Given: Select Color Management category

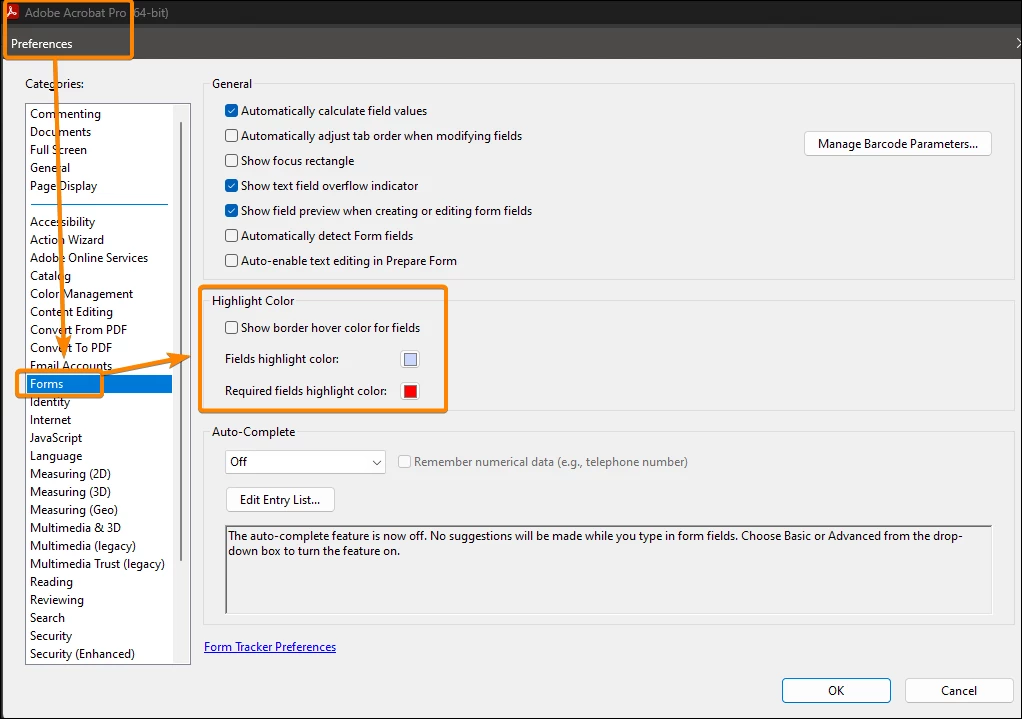Looking at the screenshot, I should 81,294.
